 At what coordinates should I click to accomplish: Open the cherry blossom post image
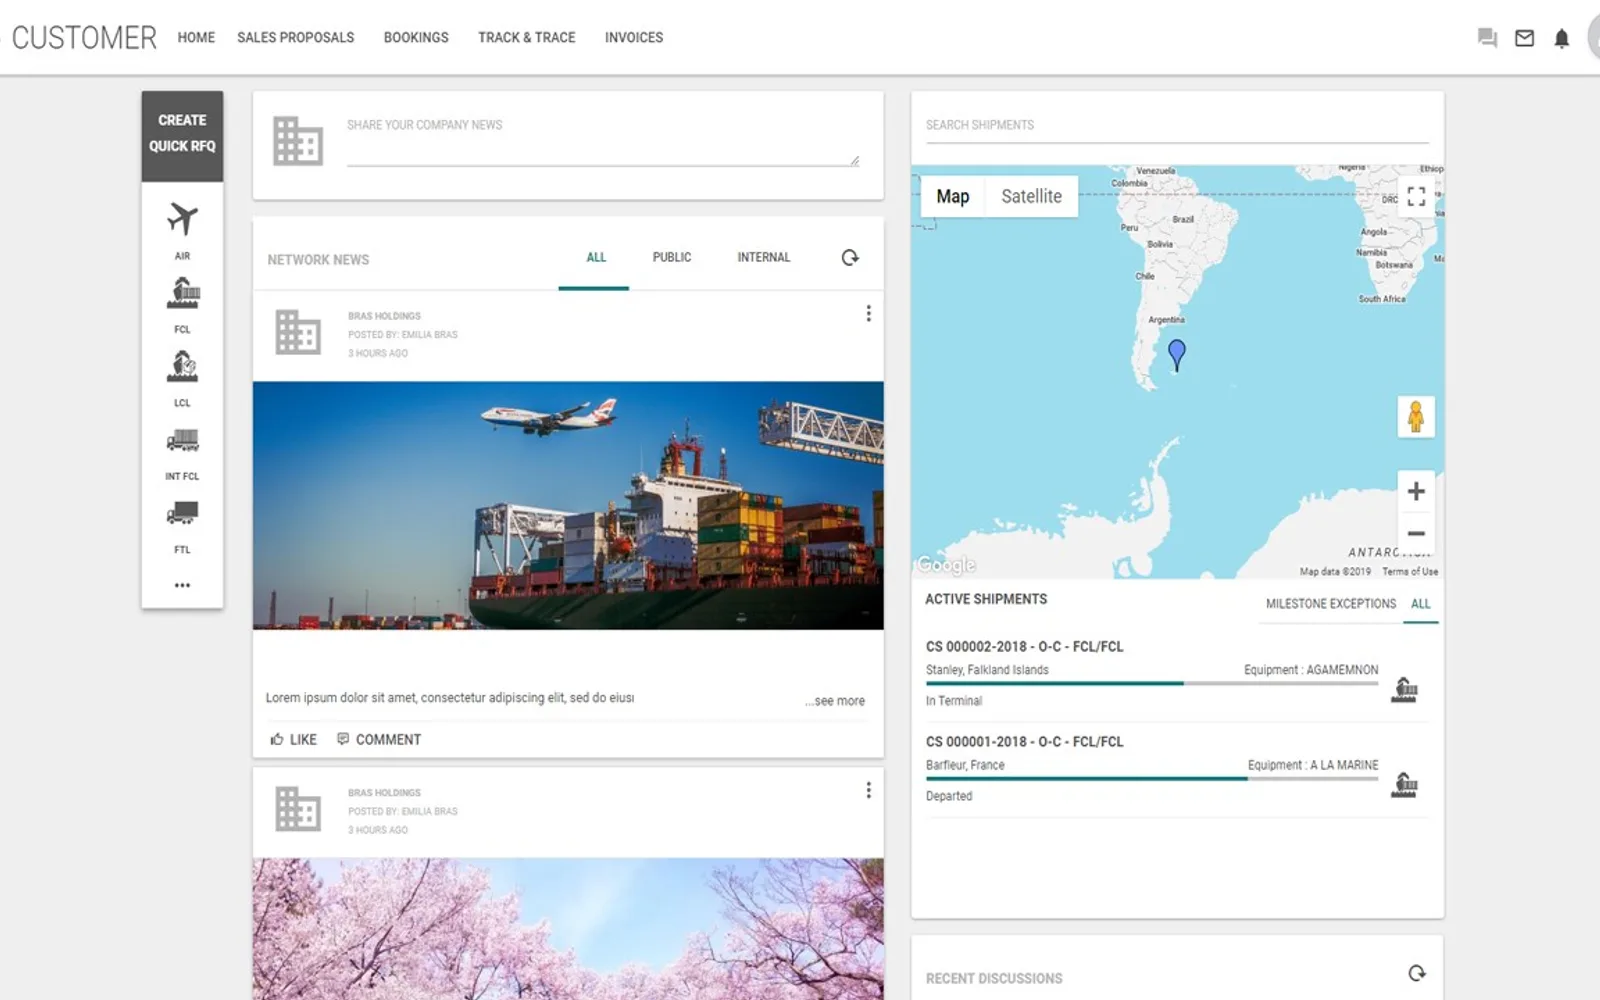tap(568, 929)
